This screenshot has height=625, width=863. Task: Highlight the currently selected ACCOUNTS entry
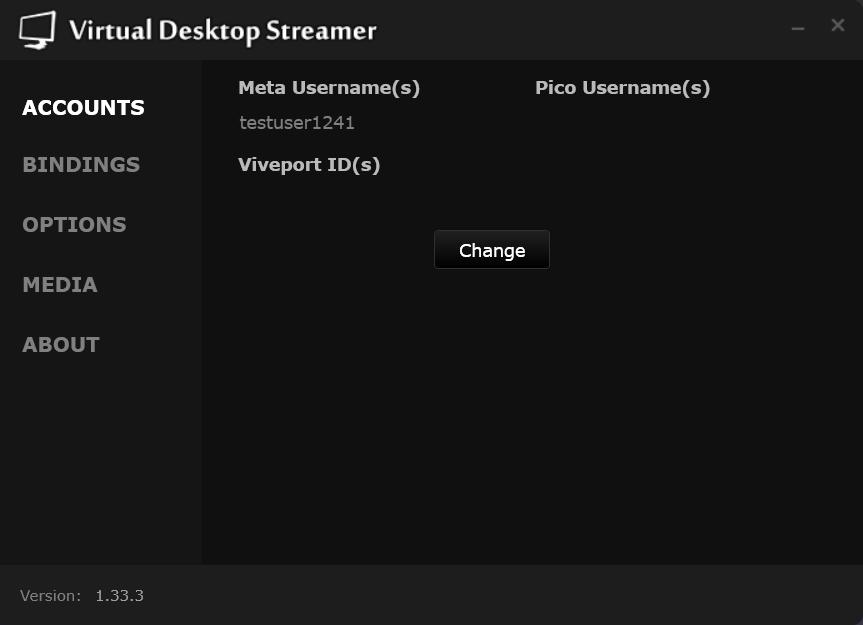pos(83,107)
